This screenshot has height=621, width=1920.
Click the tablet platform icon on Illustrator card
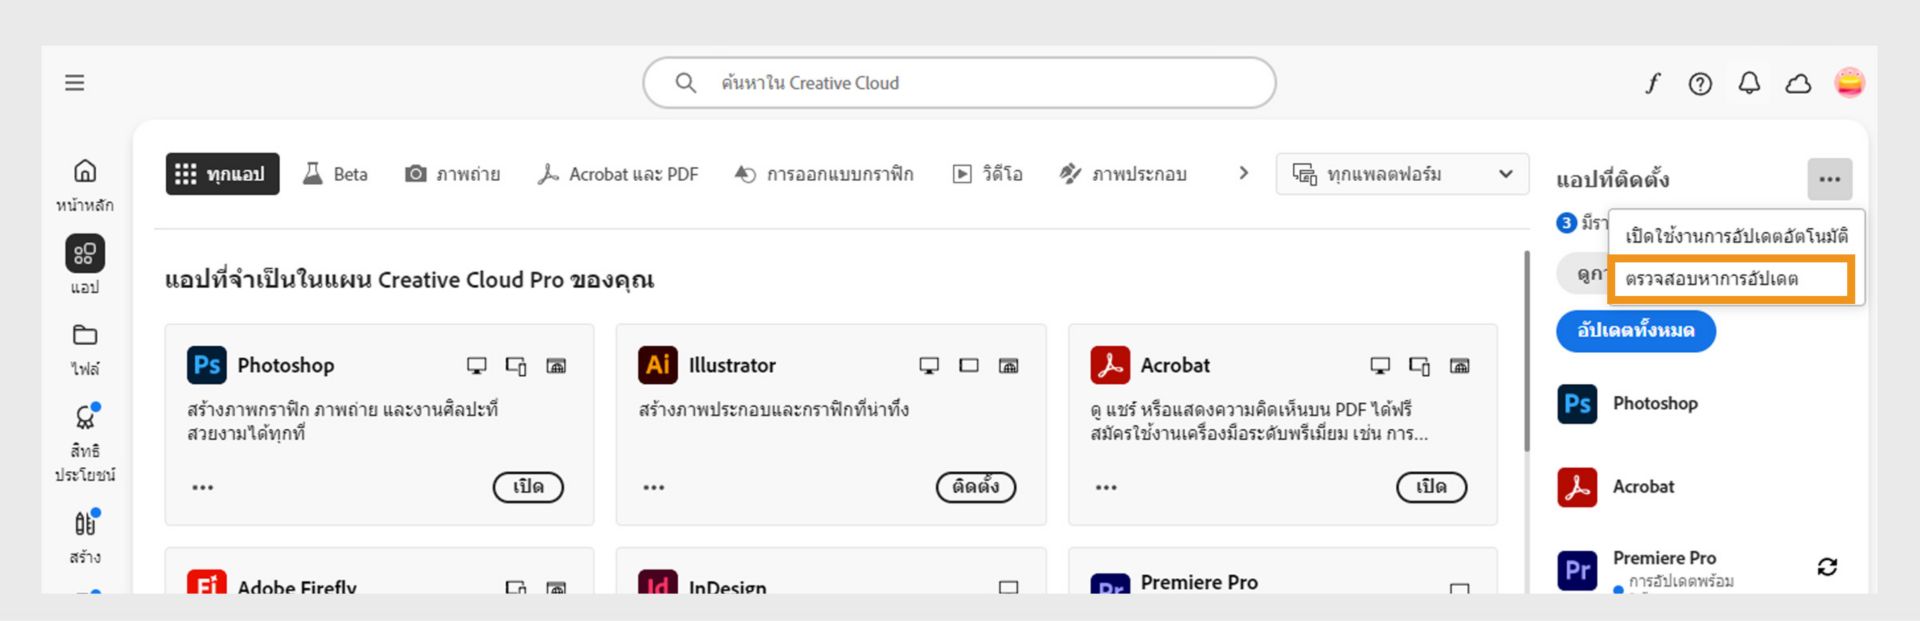click(x=969, y=366)
